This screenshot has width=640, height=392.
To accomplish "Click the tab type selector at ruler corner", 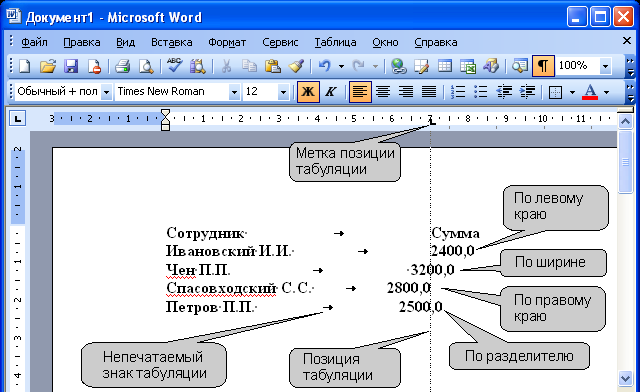I will 18,119.
